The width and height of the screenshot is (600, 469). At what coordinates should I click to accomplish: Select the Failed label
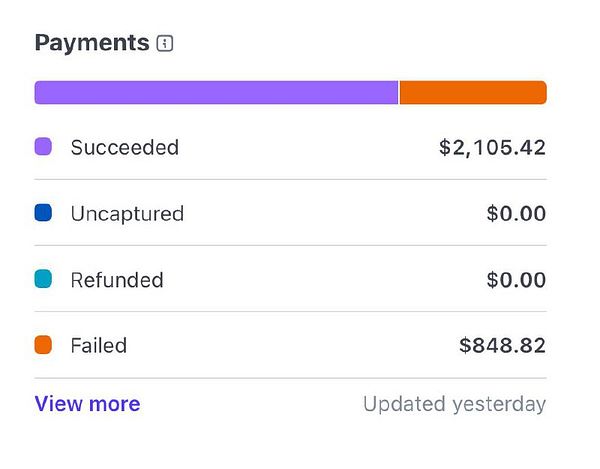point(98,346)
